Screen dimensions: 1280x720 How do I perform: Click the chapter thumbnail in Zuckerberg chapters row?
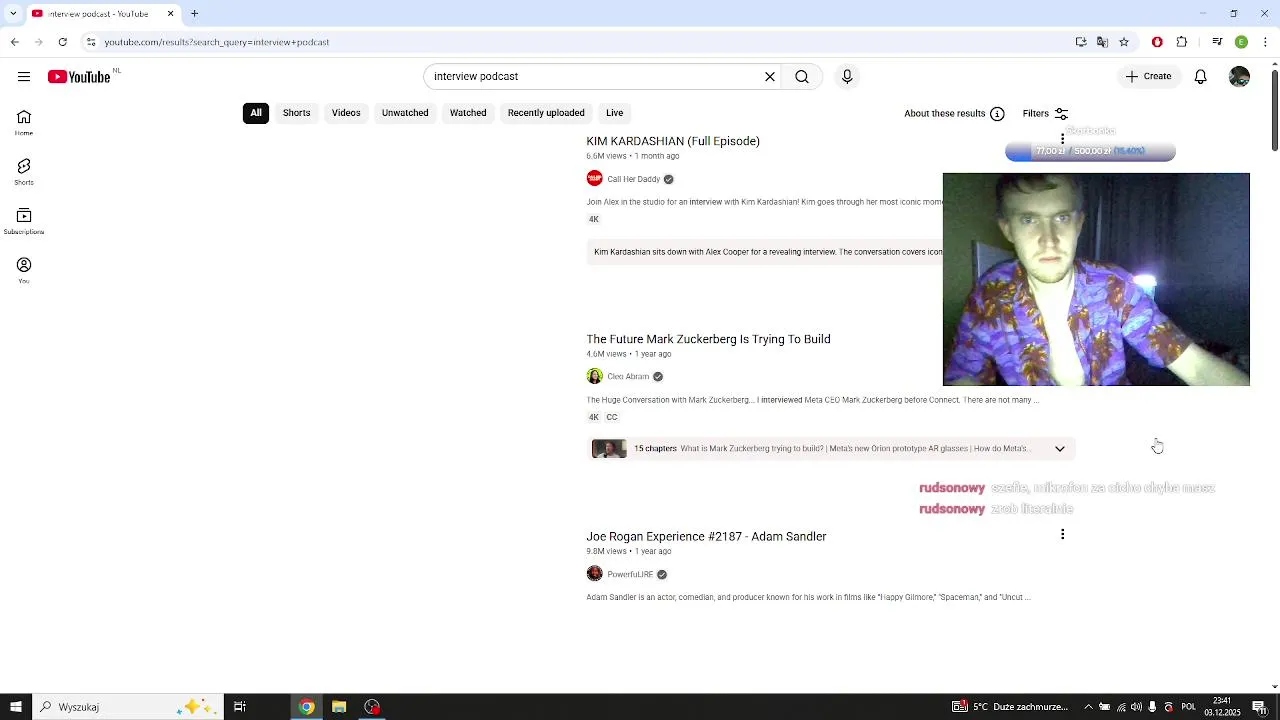(609, 449)
